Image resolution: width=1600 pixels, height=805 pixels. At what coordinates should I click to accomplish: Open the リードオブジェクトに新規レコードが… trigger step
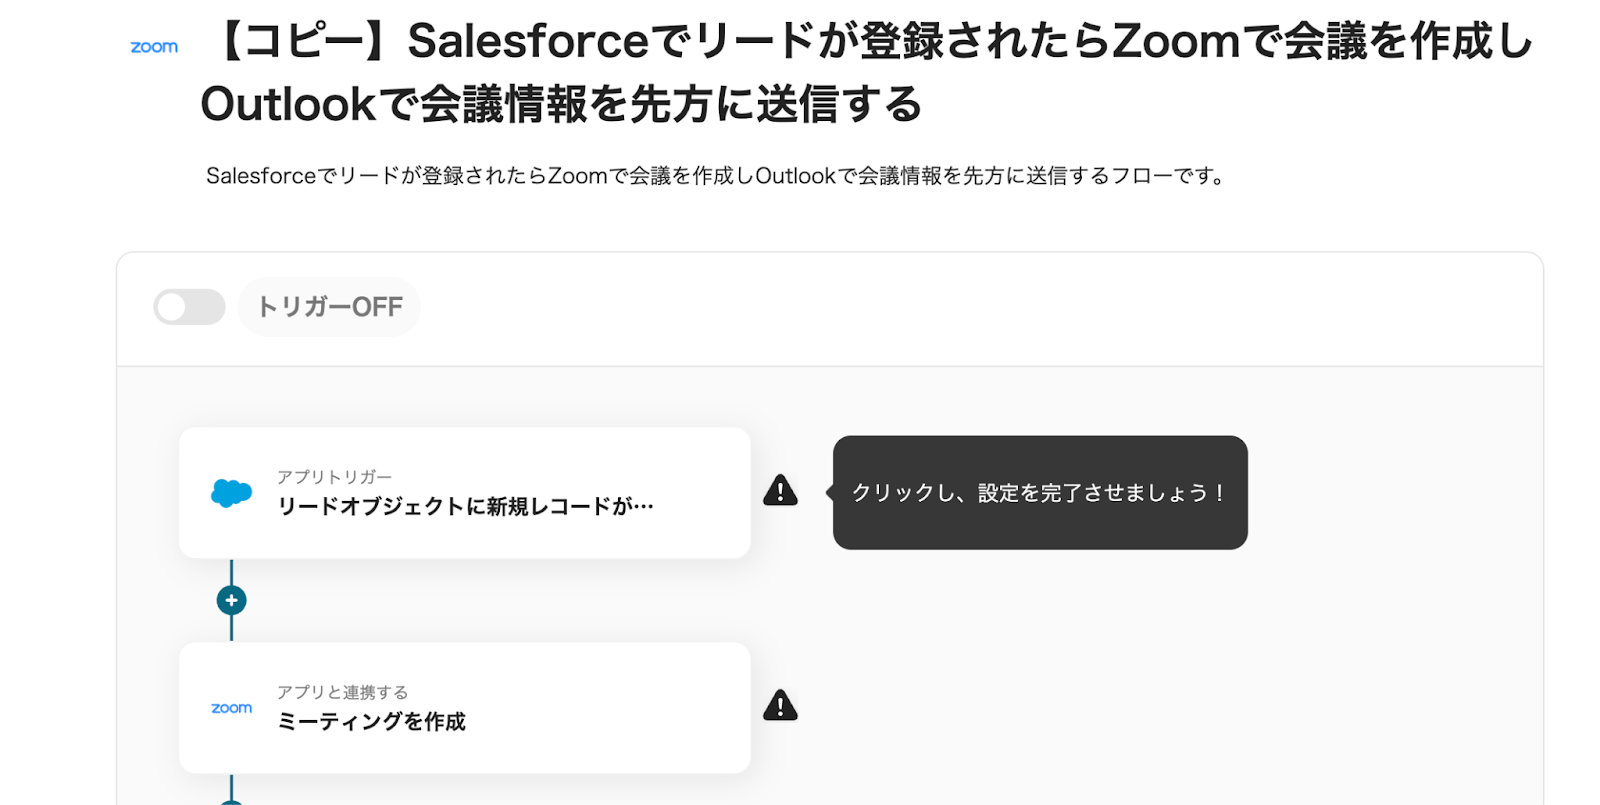click(465, 507)
